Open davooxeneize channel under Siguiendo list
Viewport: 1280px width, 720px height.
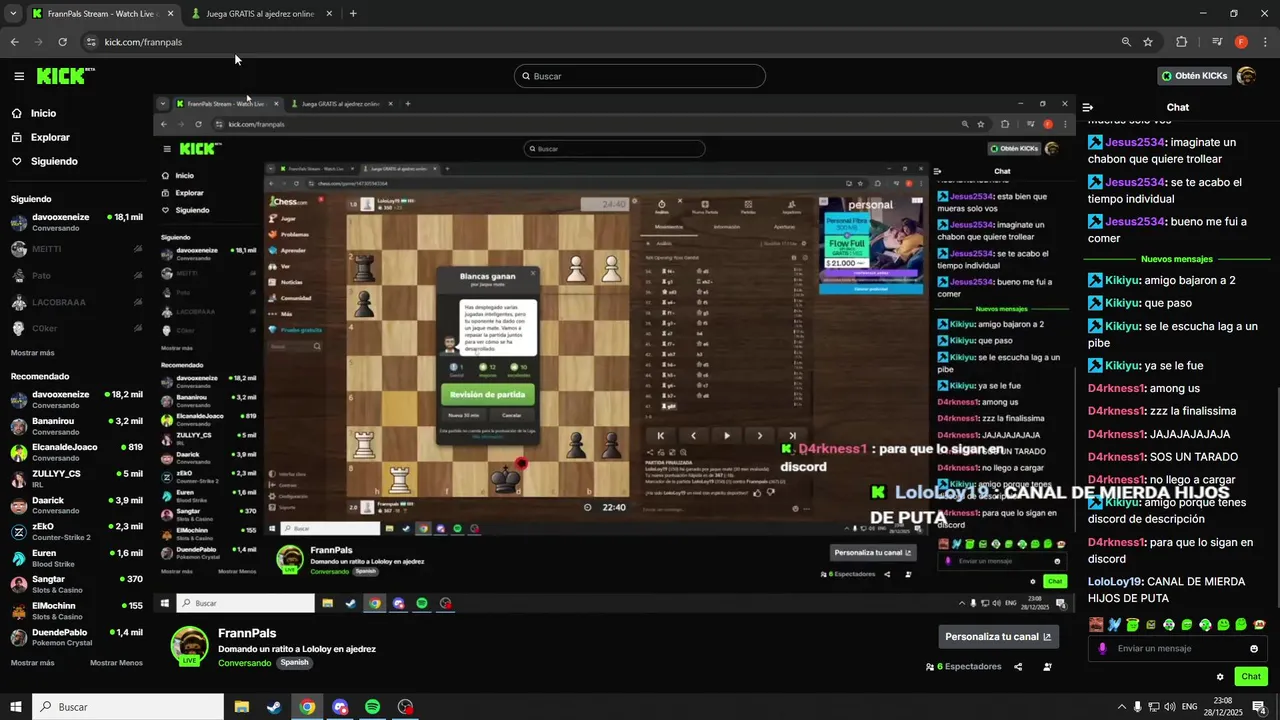click(76, 222)
